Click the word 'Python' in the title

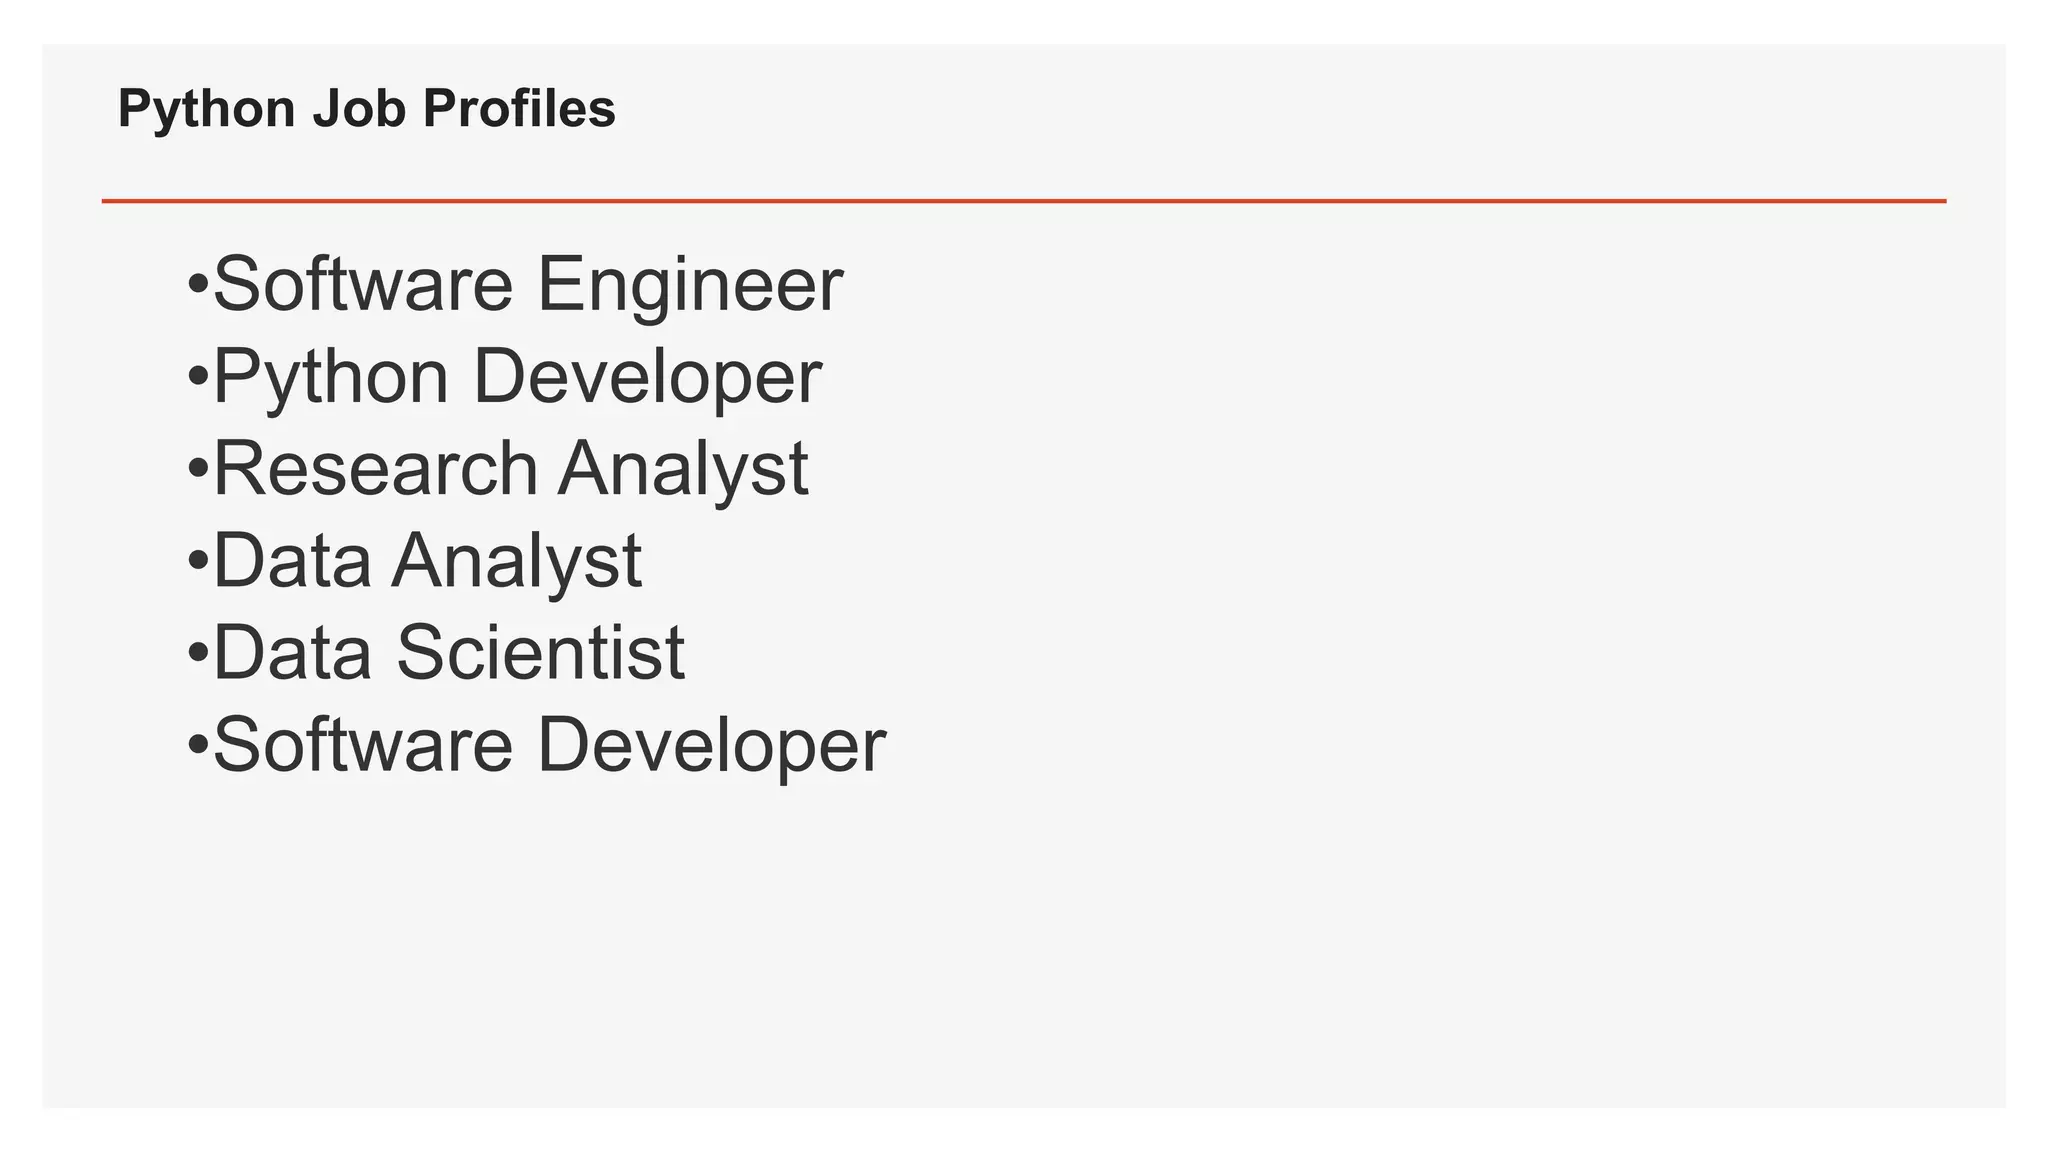(x=207, y=108)
